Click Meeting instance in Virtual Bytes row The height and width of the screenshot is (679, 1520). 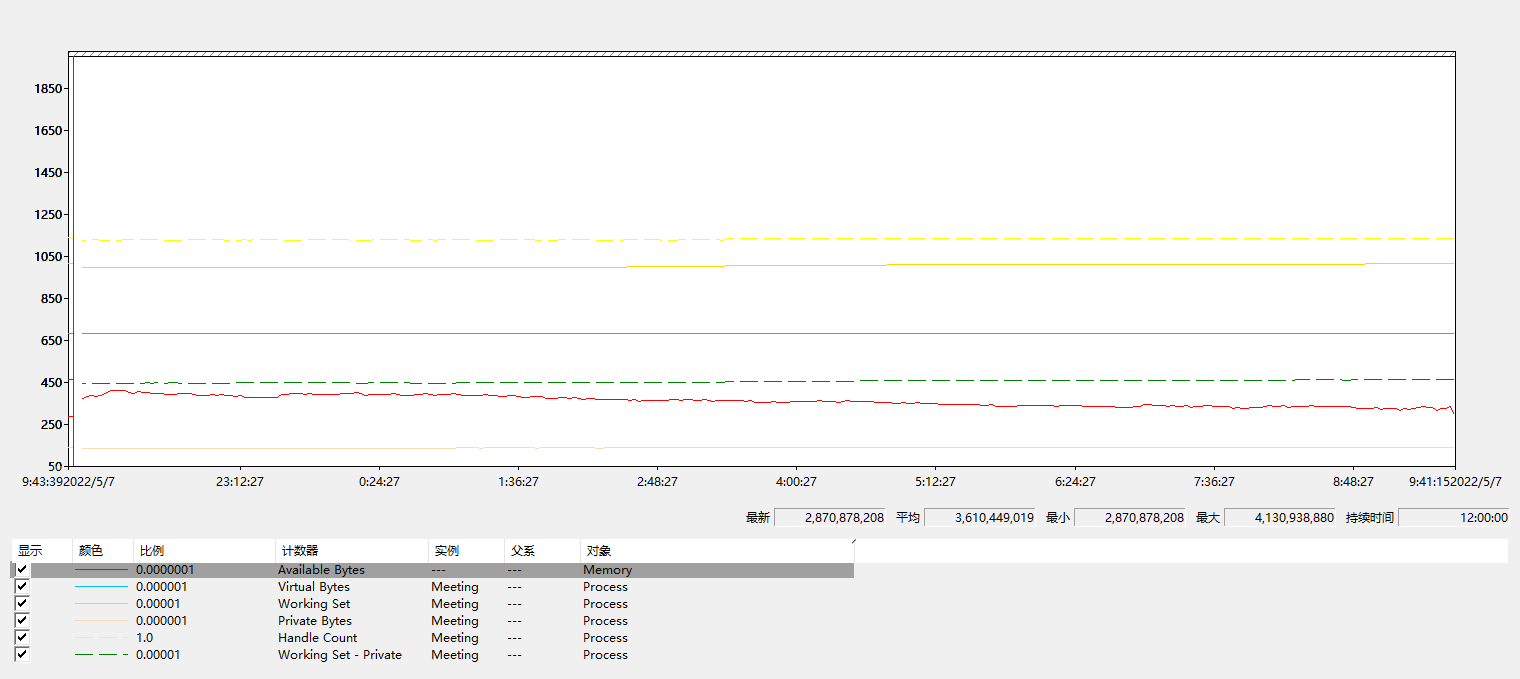[455, 587]
